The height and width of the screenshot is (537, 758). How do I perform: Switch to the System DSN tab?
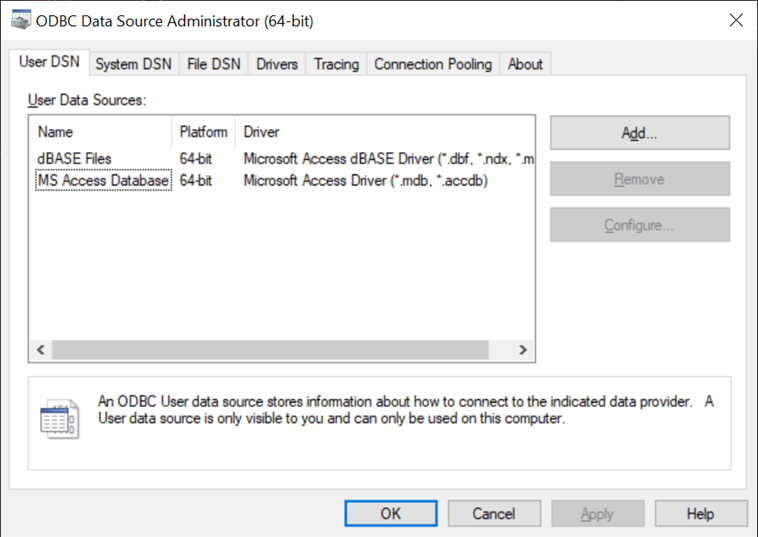tap(133, 64)
